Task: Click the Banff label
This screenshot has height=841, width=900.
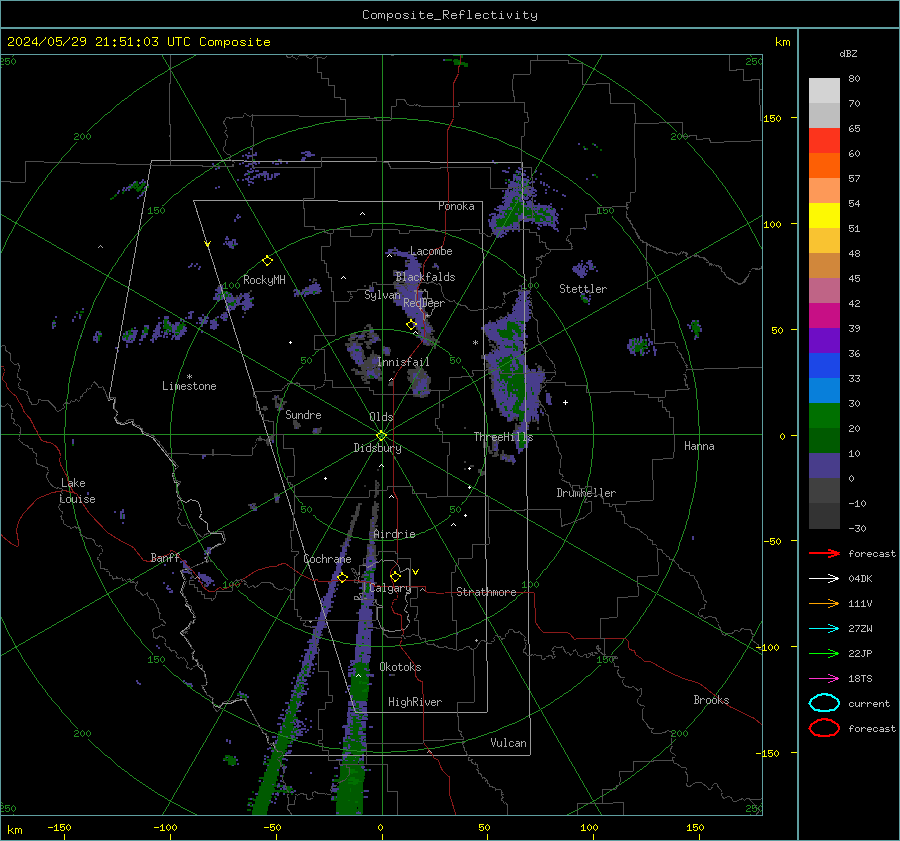Action: (165, 558)
